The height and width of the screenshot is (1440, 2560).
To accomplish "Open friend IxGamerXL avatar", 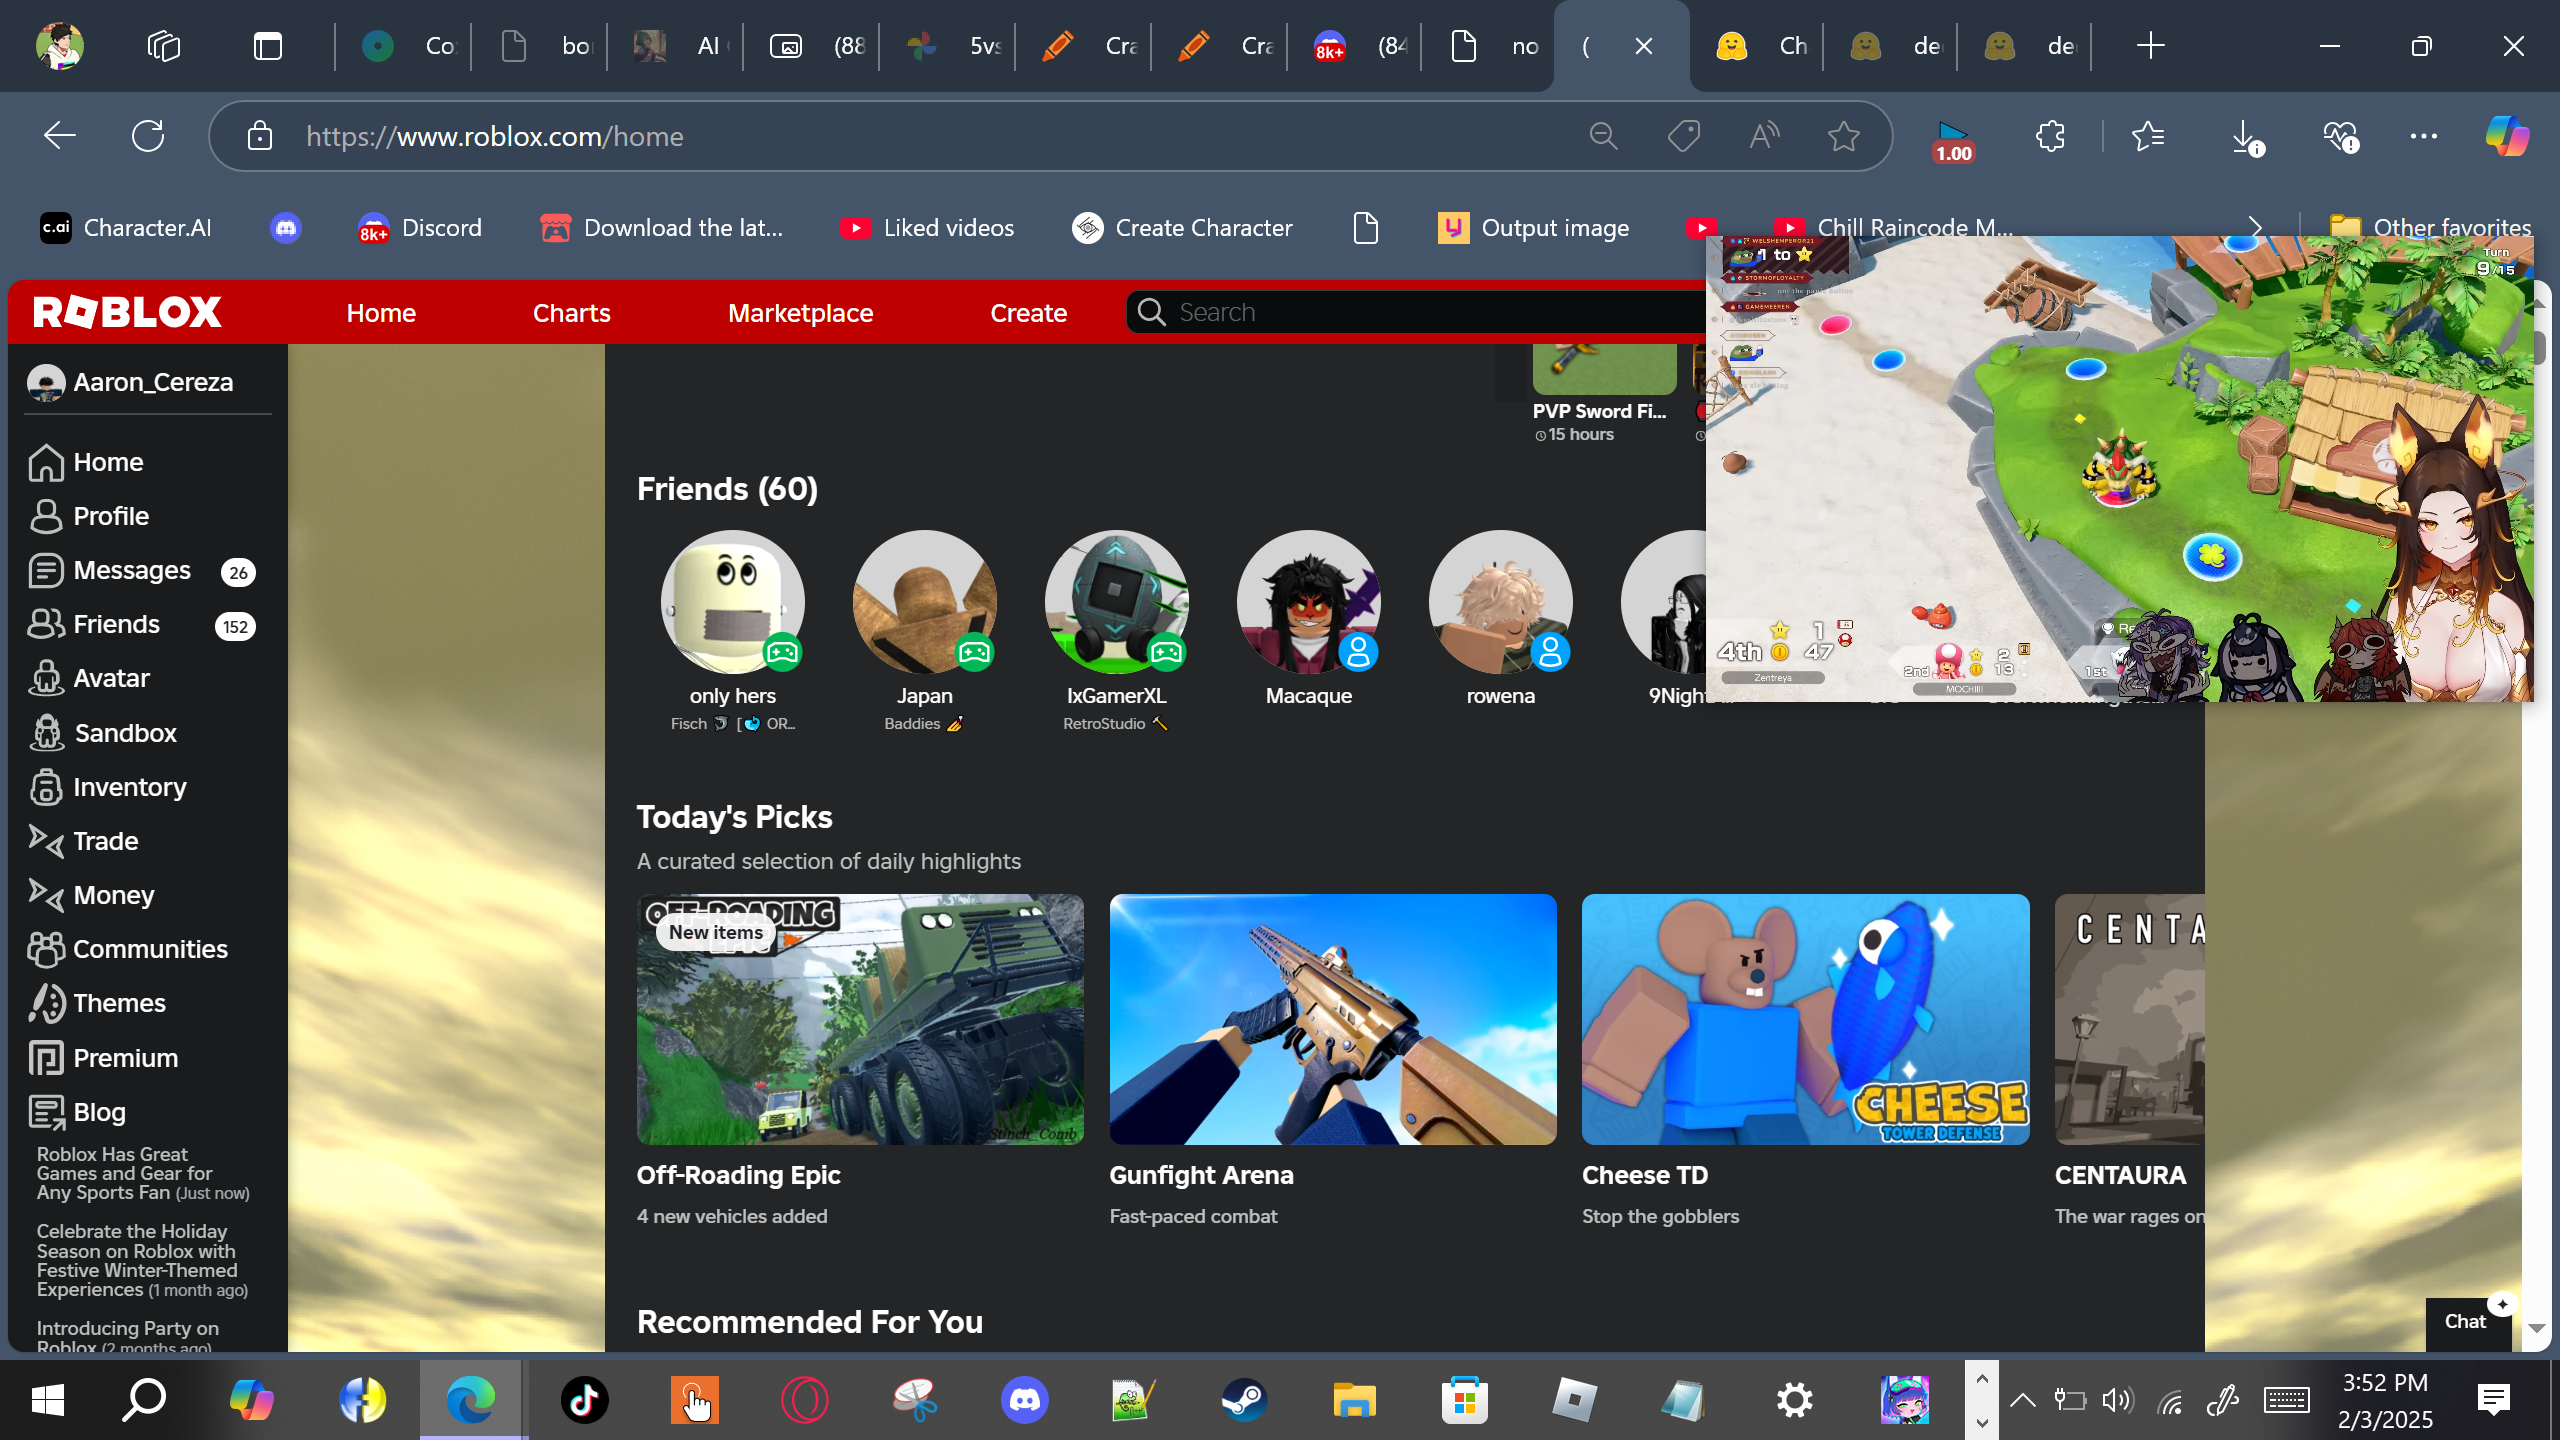I will click(1117, 602).
